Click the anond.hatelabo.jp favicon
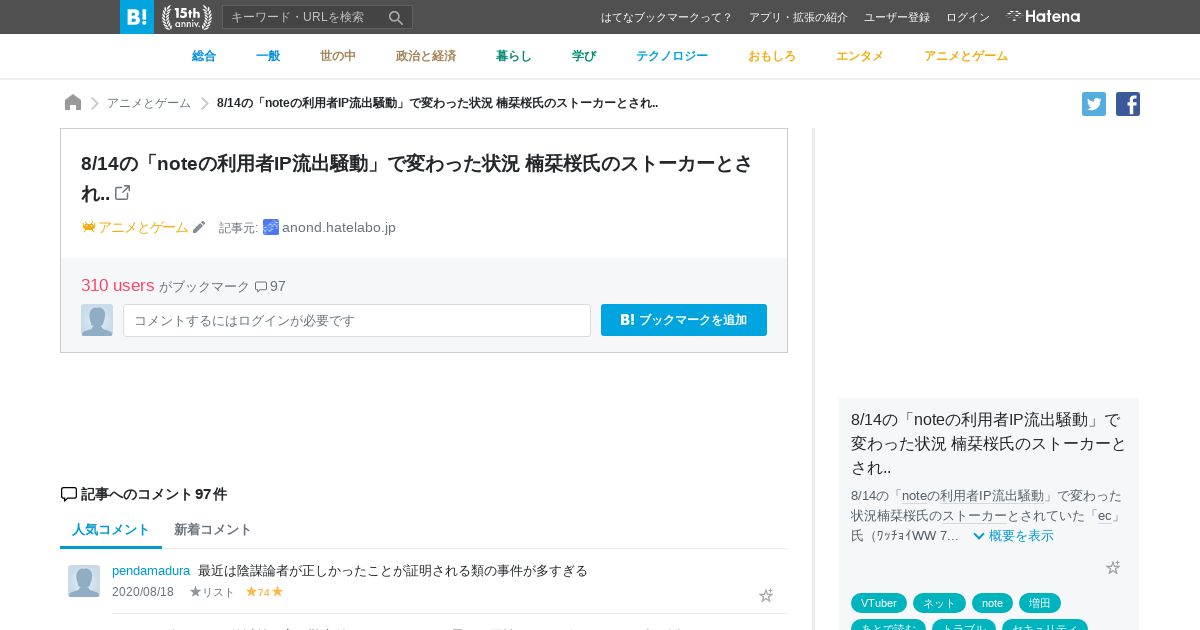 point(271,227)
